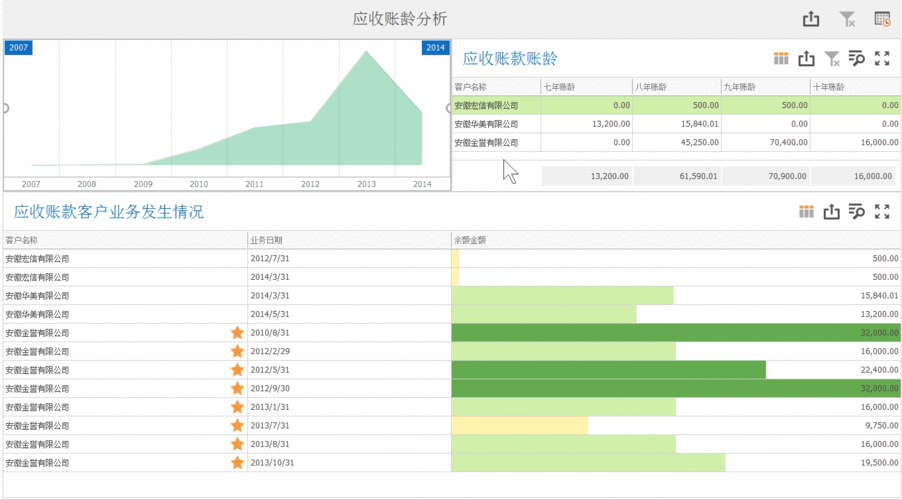Maximize the 应收账款客户业务发生情况 panel
The height and width of the screenshot is (500, 902).
point(882,211)
